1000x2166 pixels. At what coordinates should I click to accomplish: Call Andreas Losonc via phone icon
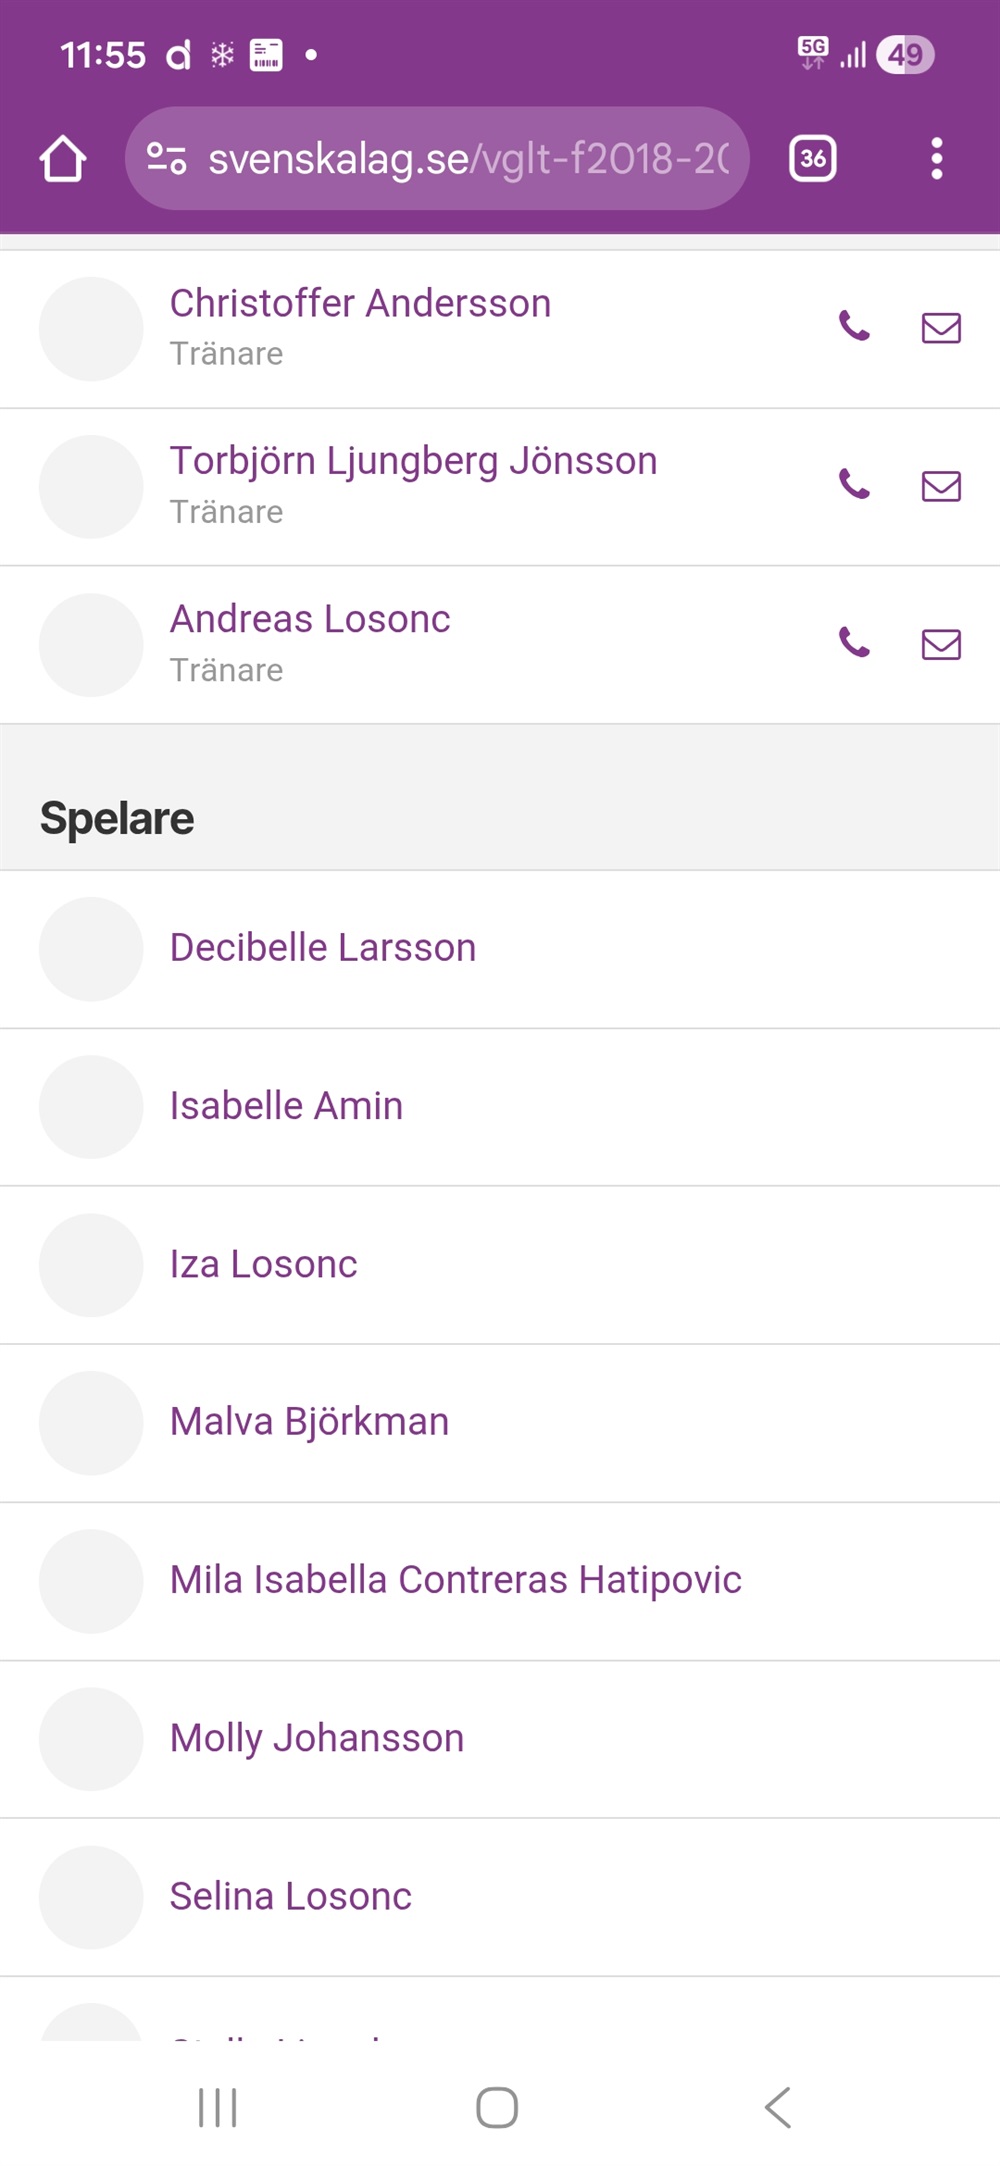click(x=854, y=642)
